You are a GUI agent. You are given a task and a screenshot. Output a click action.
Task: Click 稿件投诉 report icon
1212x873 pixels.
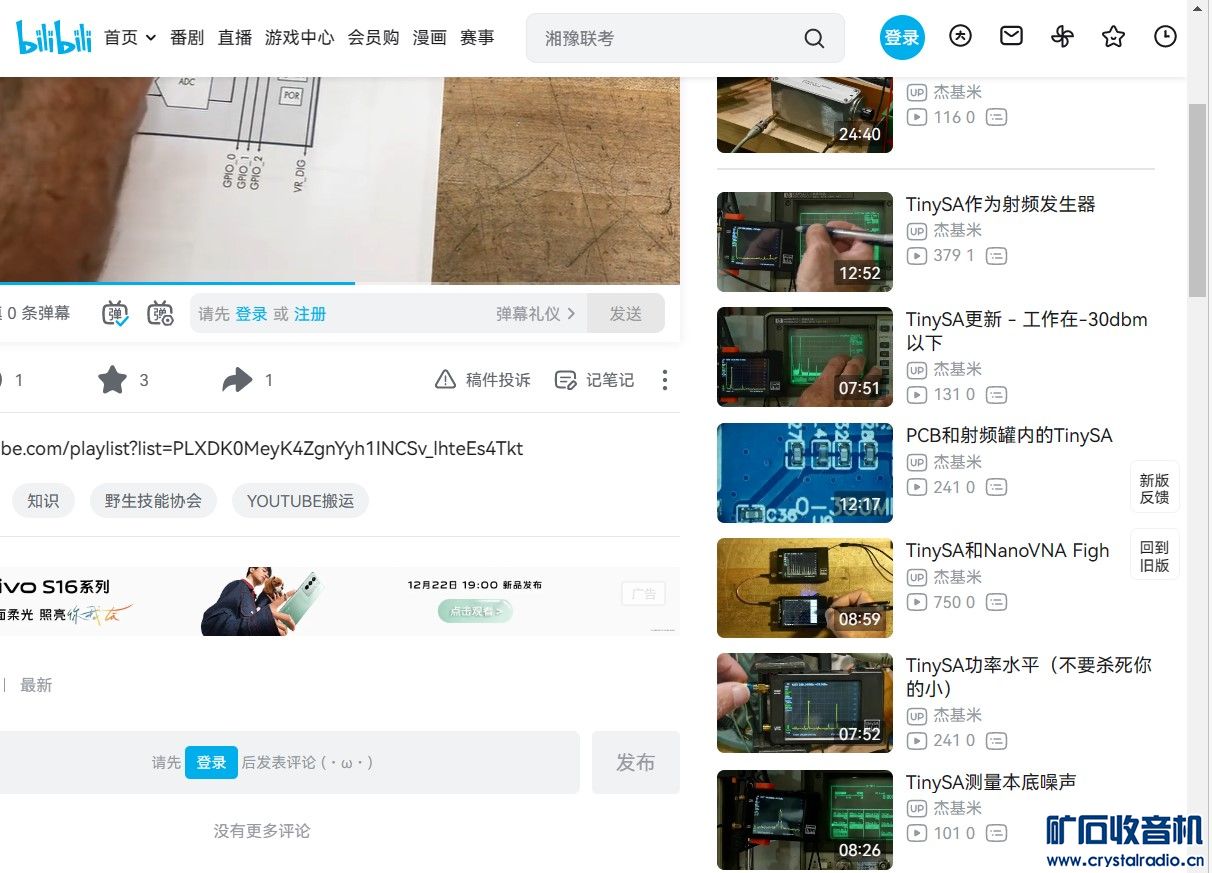click(482, 380)
